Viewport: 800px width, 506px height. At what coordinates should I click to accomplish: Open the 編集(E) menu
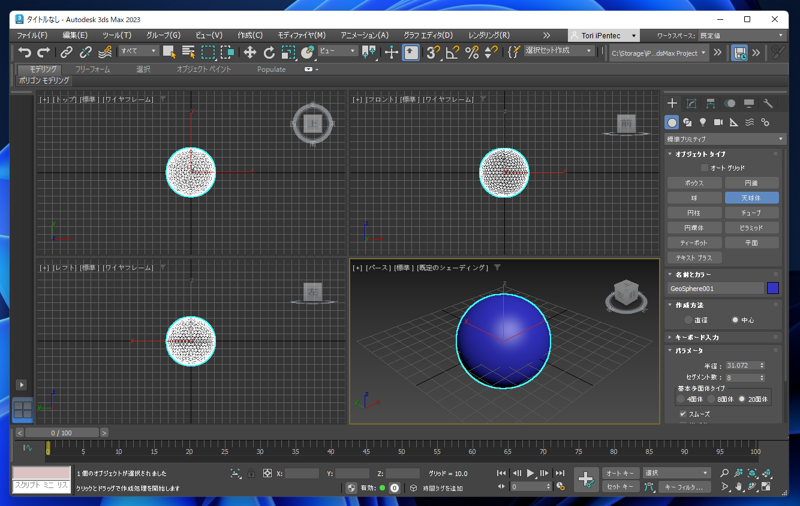tap(75, 35)
